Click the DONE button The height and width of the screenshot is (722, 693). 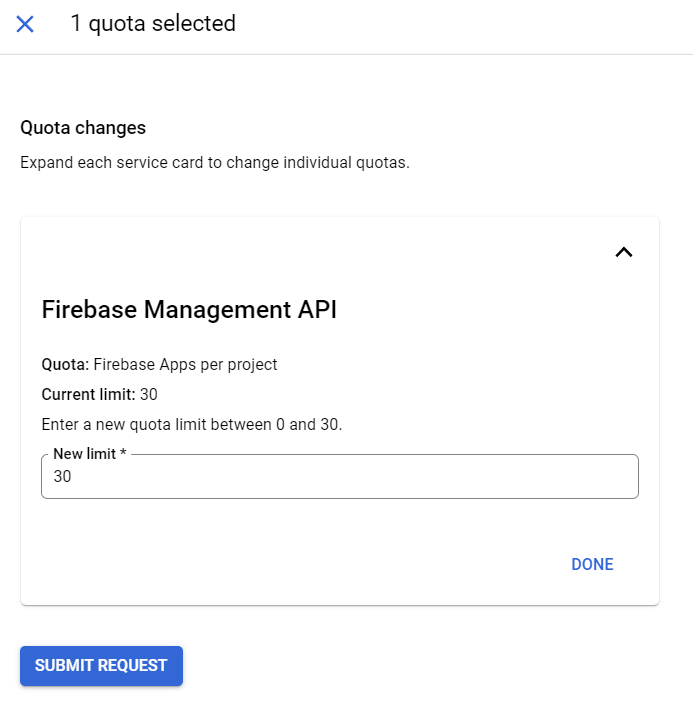592,564
